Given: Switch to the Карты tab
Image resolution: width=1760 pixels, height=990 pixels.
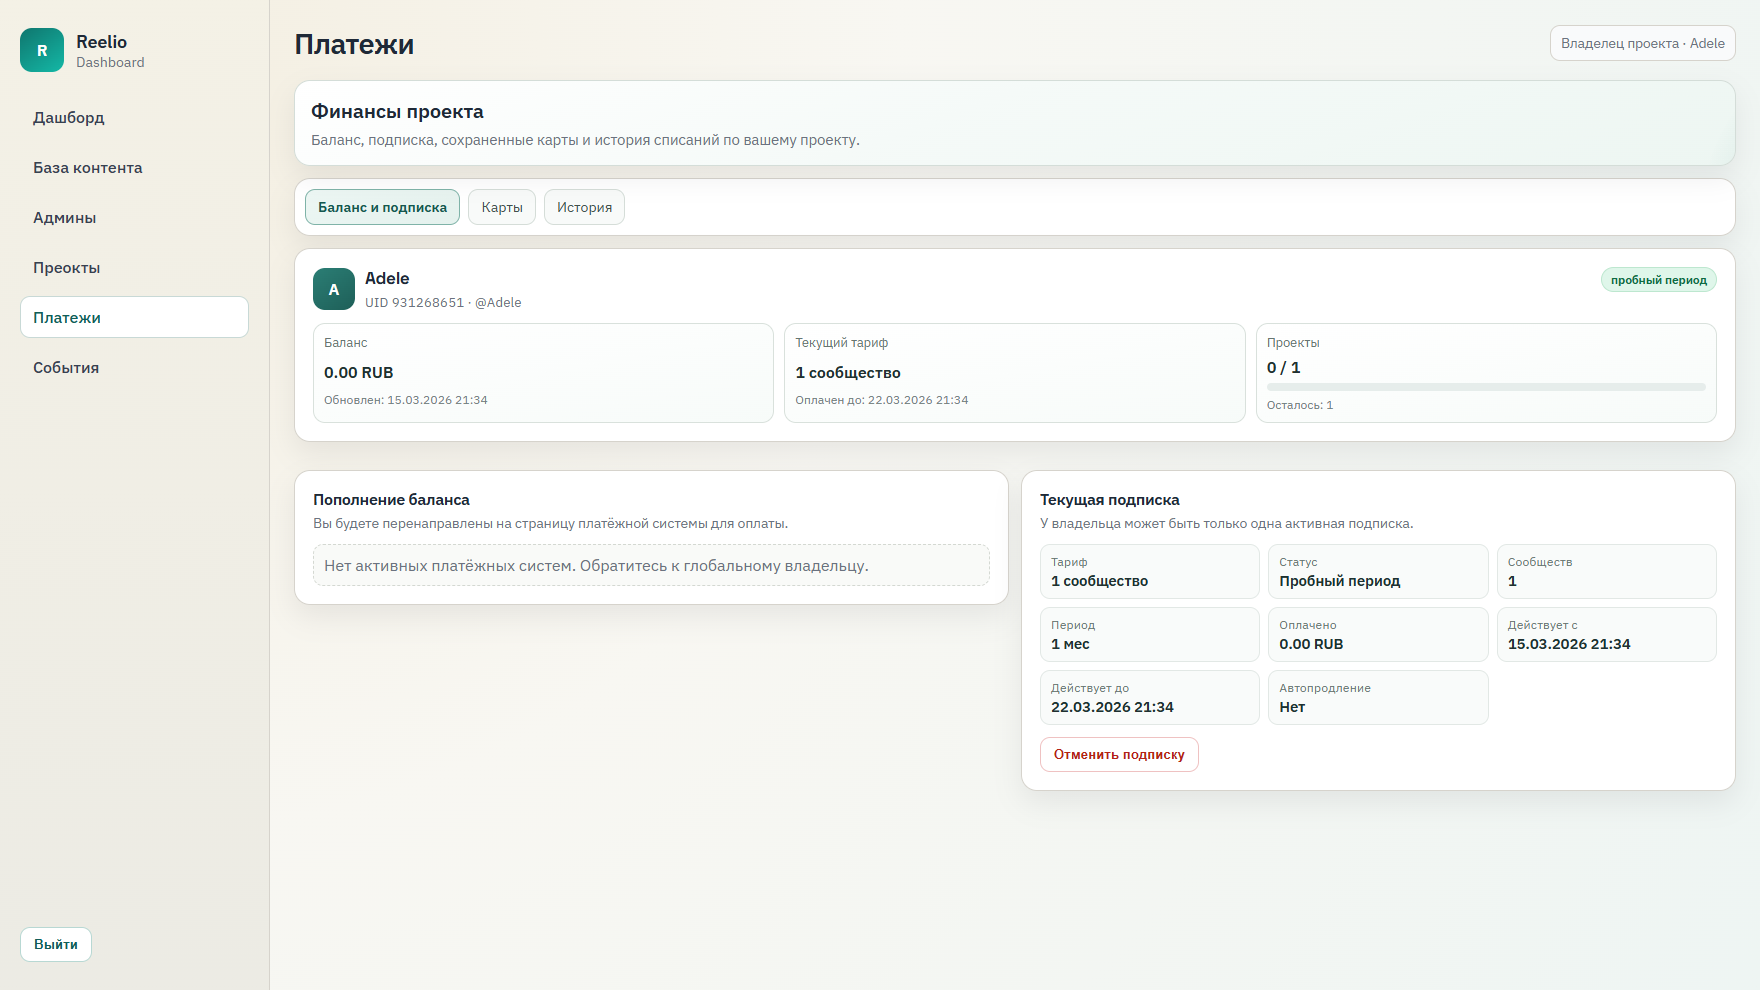Looking at the screenshot, I should click(x=502, y=208).
